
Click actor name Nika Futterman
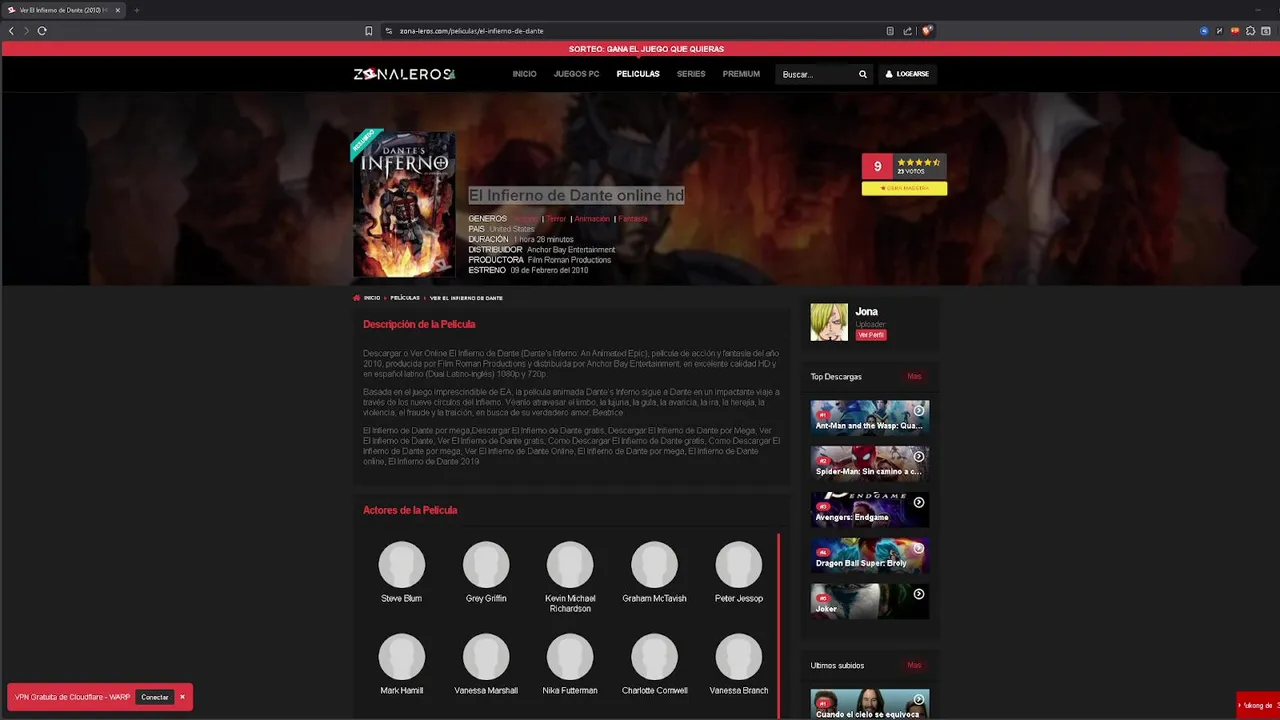click(x=570, y=691)
